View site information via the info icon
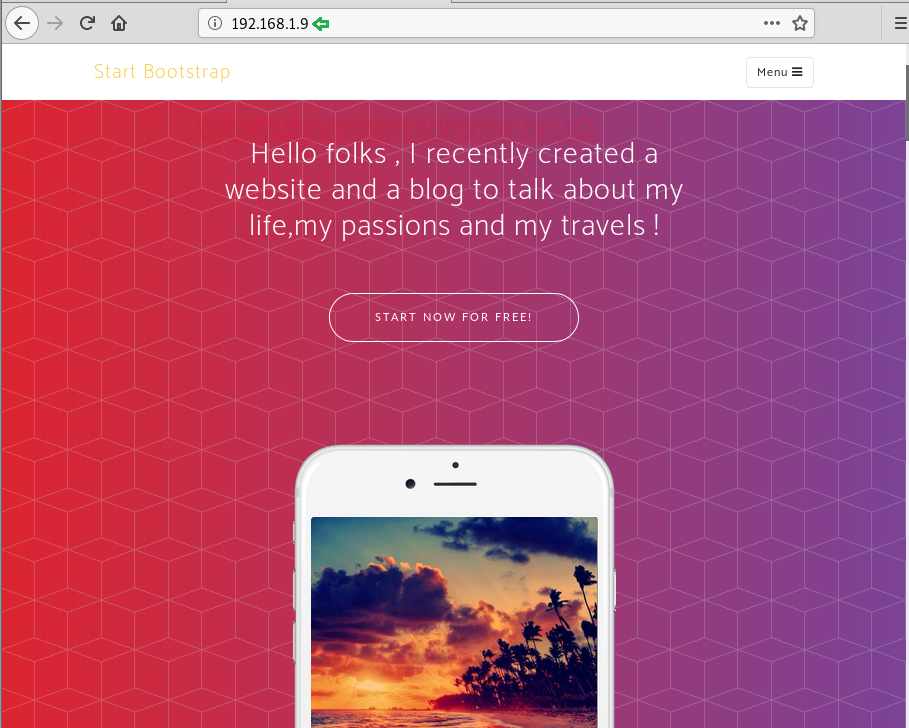The height and width of the screenshot is (728, 909). pyautogui.click(x=214, y=23)
